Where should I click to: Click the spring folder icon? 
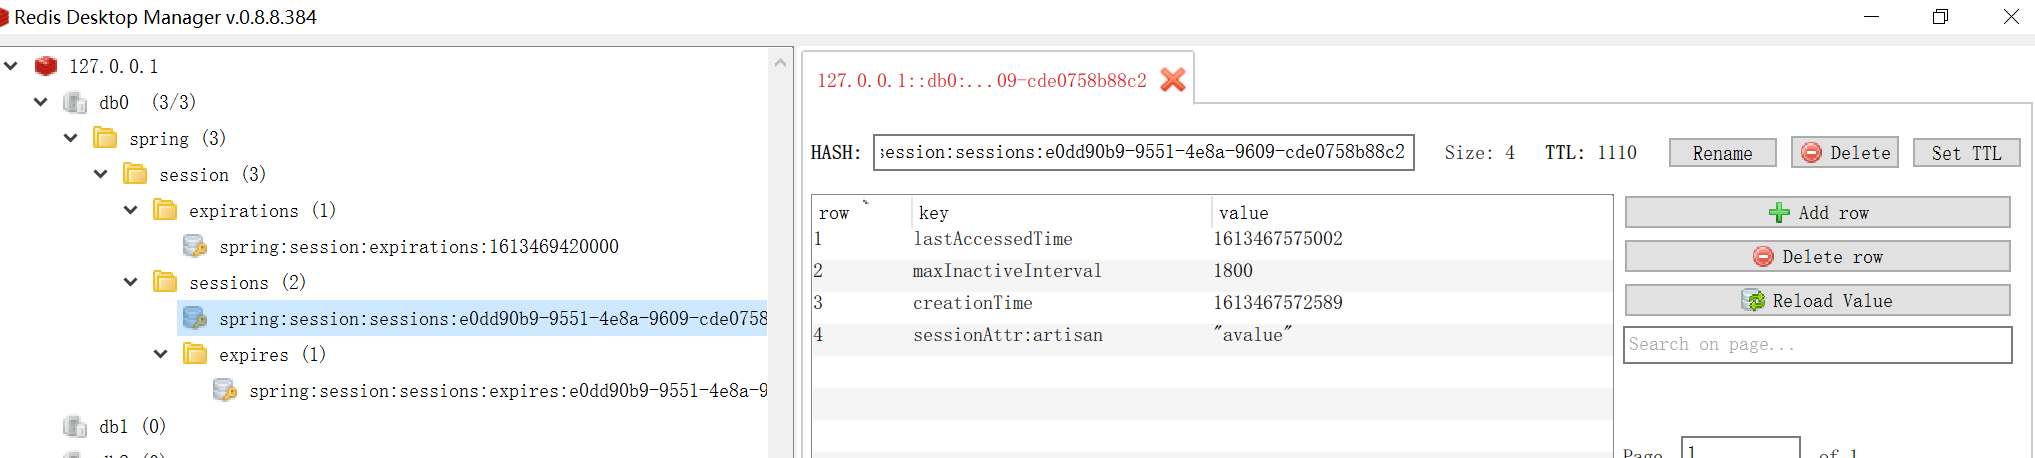pyautogui.click(x=105, y=138)
